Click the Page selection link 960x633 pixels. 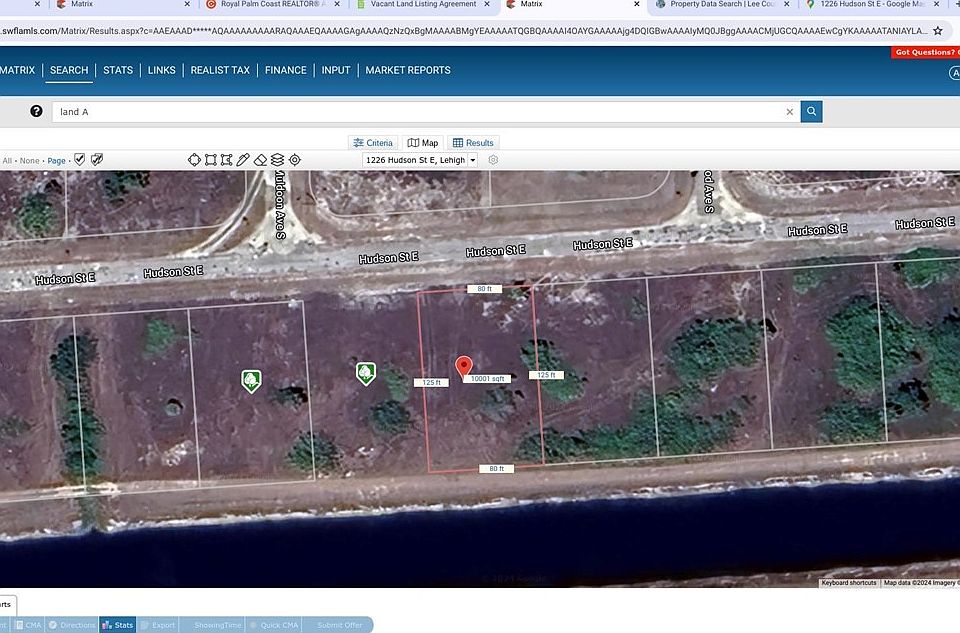(x=56, y=161)
